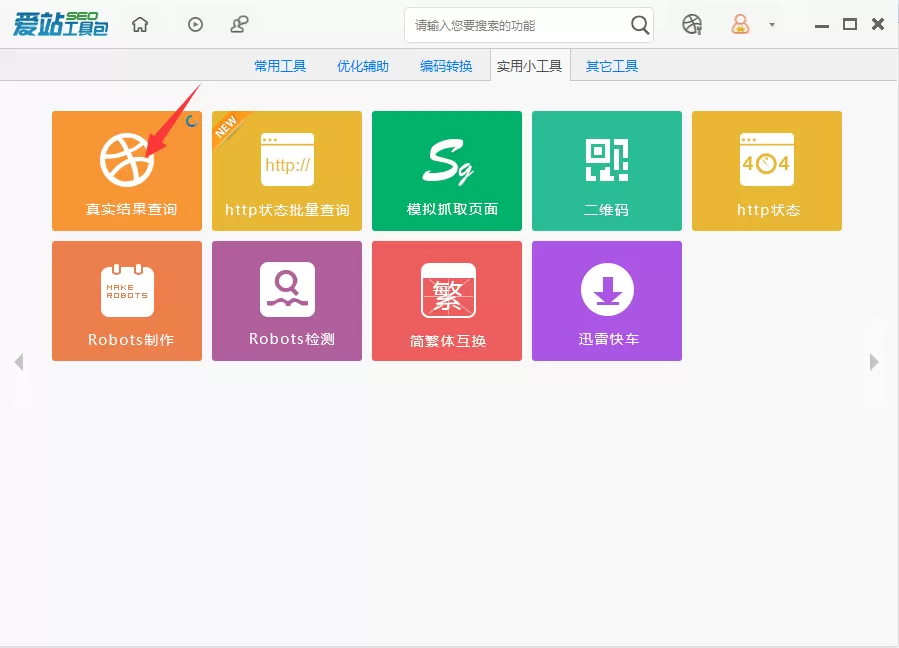Screen dimensions: 899x648
Task: Switch to the 优化辅助 tab
Action: click(363, 66)
